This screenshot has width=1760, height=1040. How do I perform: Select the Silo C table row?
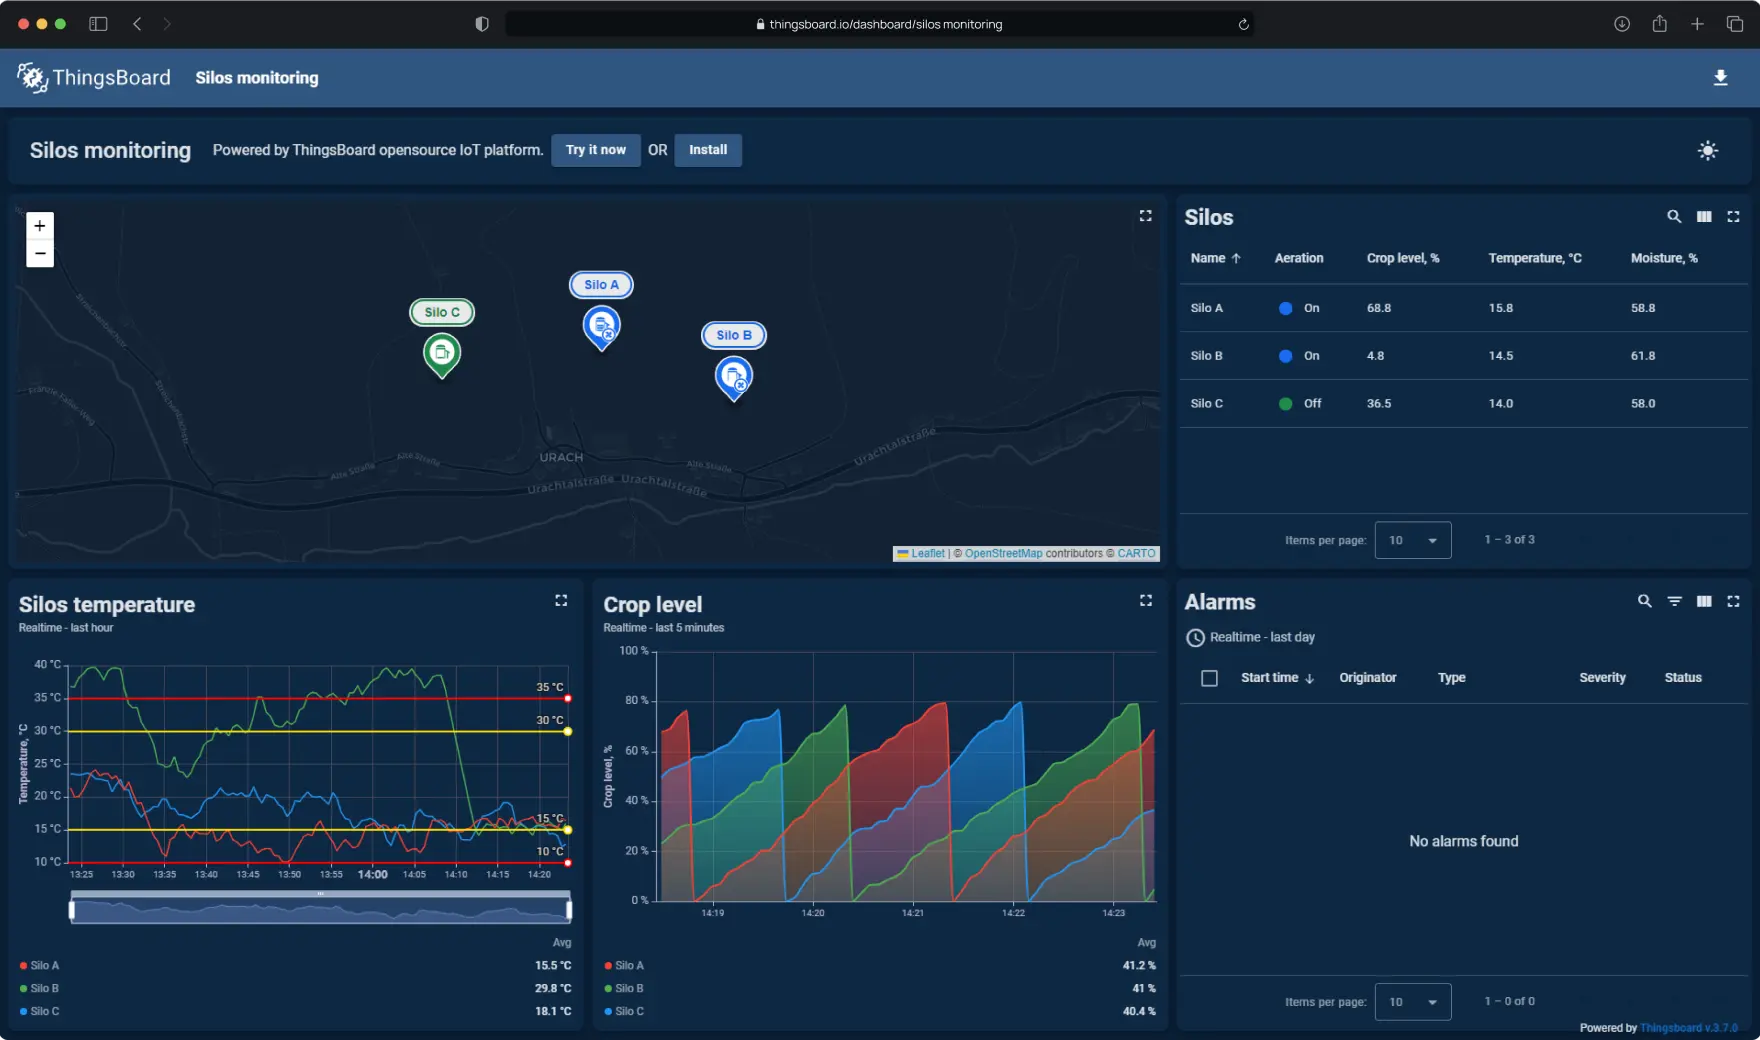pyautogui.click(x=1463, y=404)
